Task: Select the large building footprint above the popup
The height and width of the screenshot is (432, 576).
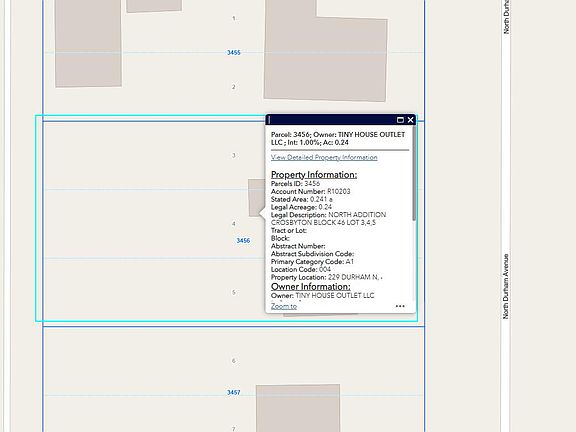Action: click(x=325, y=51)
